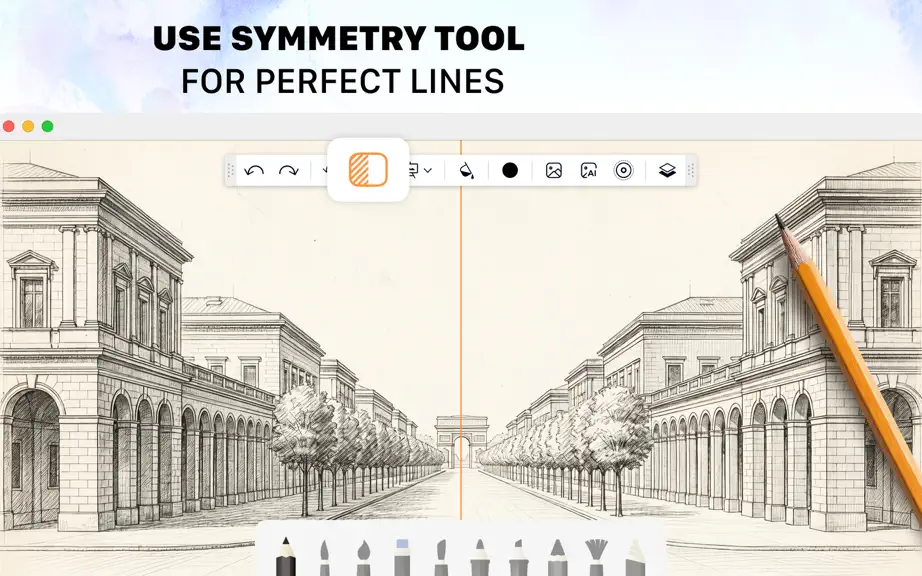Select the paint bucket fill tool
Image resolution: width=922 pixels, height=576 pixels.
tap(466, 170)
